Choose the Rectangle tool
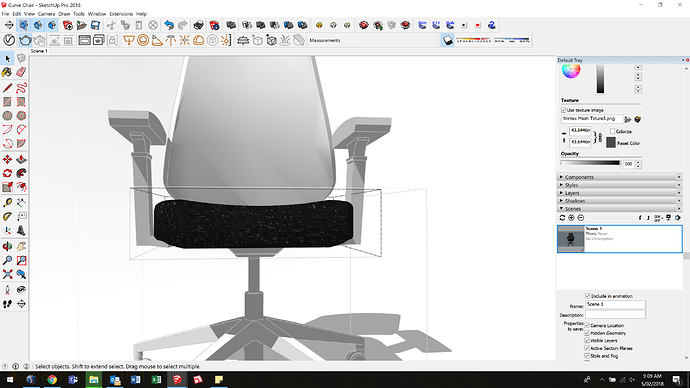Viewport: 690px width, 388px height. 7,102
